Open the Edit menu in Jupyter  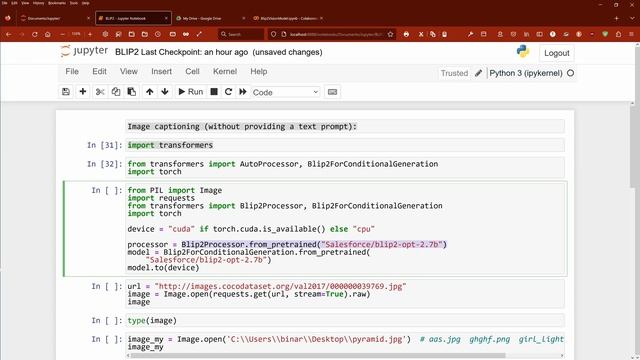pyautogui.click(x=99, y=71)
